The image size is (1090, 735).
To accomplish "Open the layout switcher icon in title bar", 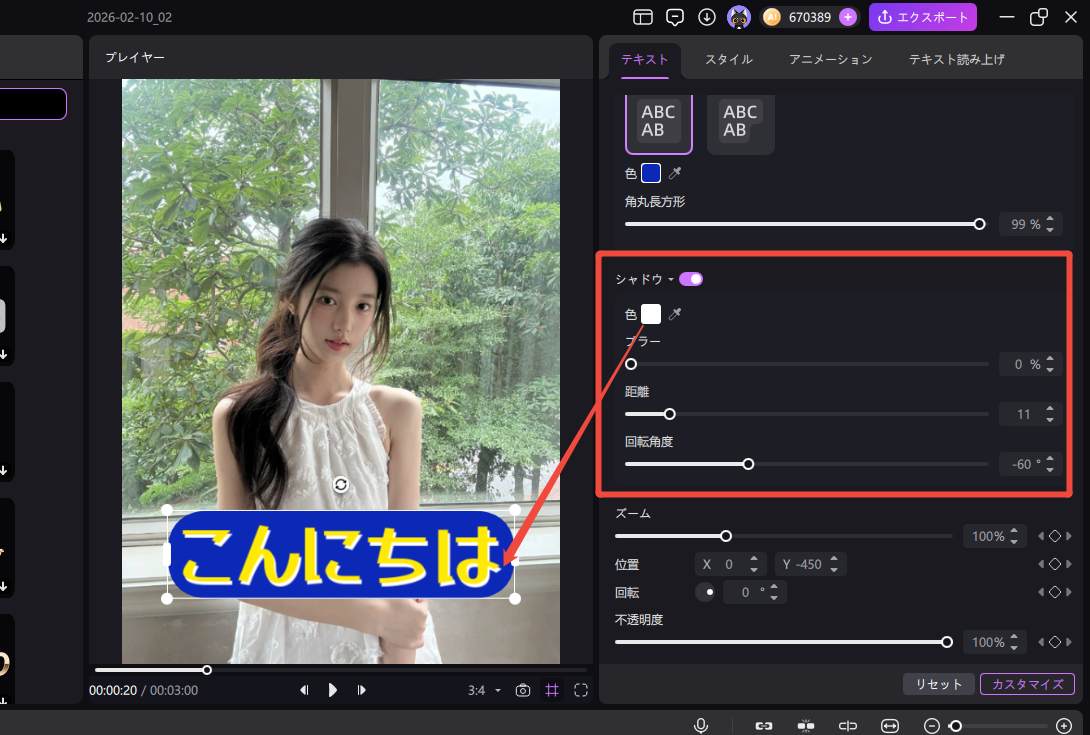I will 643,17.
